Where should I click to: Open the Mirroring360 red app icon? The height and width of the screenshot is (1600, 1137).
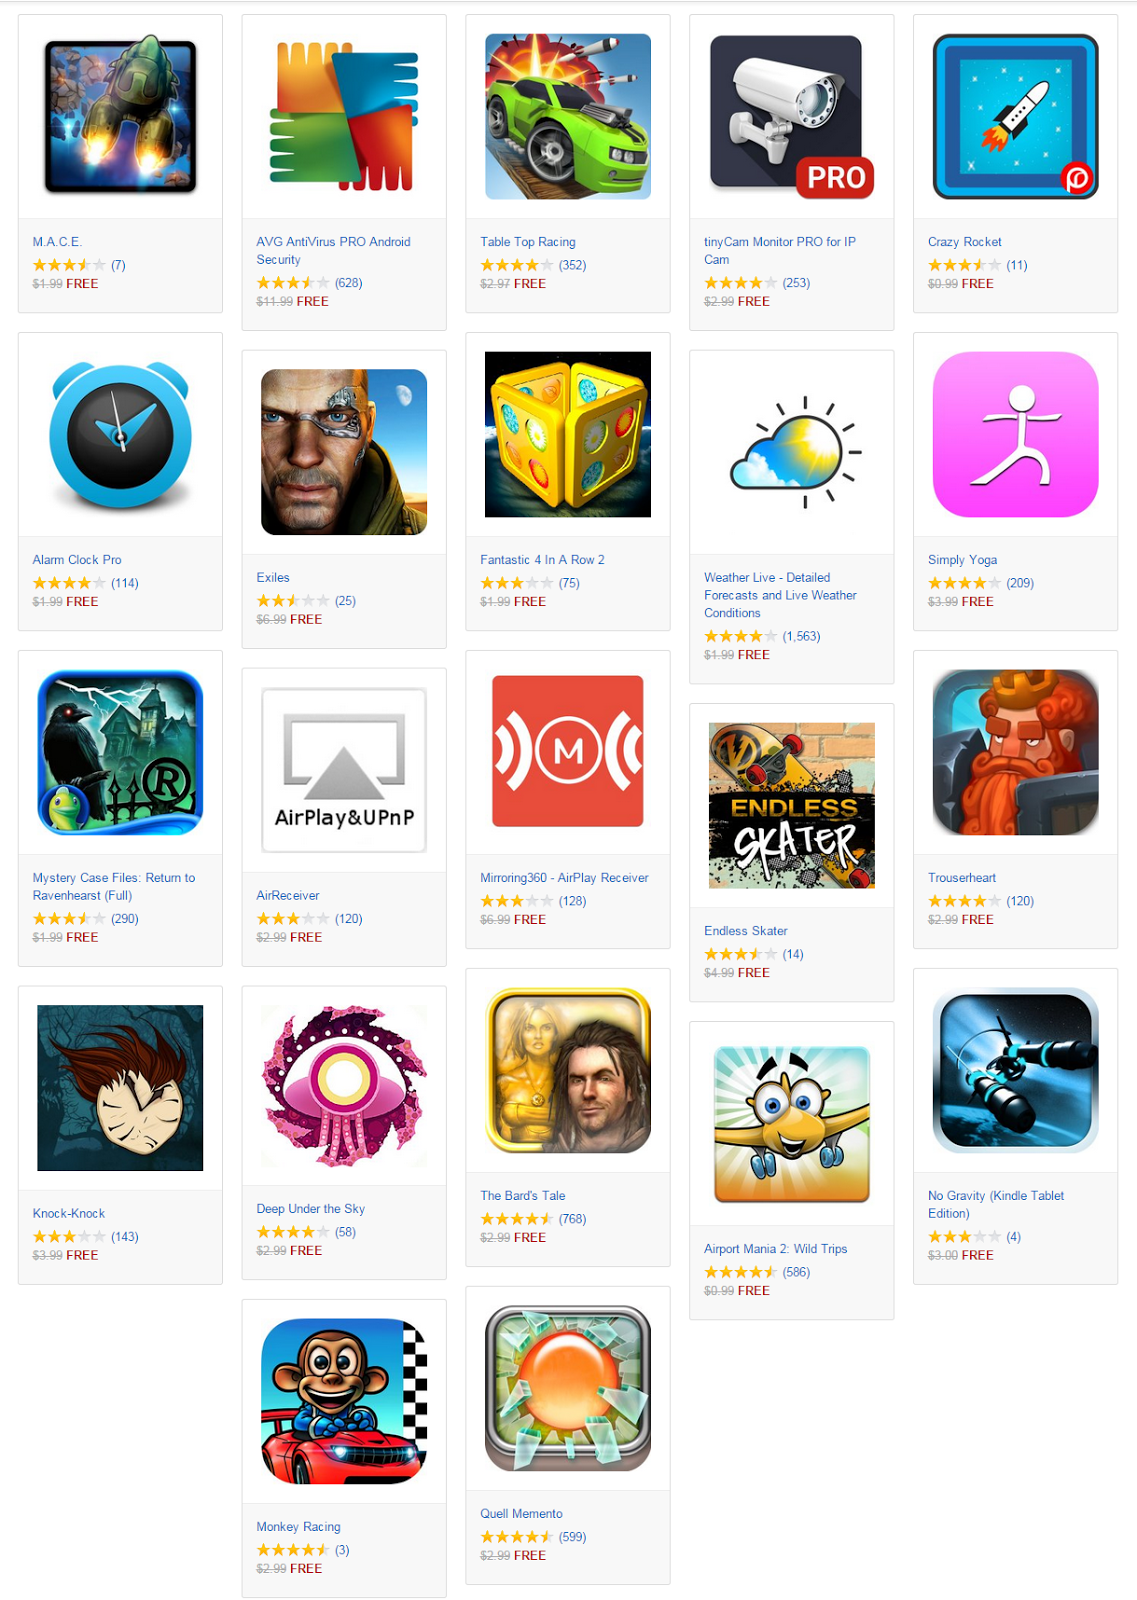coord(567,751)
